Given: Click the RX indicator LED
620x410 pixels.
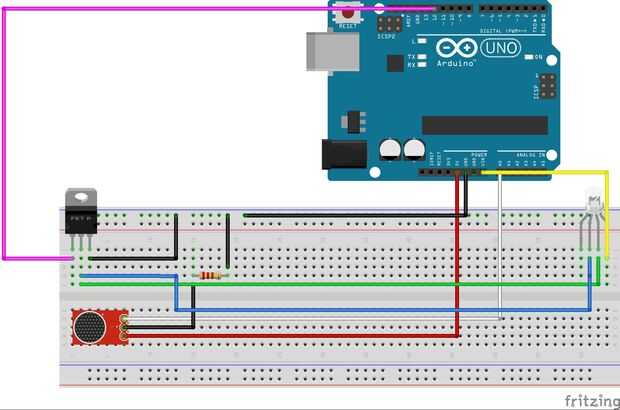Looking at the screenshot, I should (x=422, y=64).
